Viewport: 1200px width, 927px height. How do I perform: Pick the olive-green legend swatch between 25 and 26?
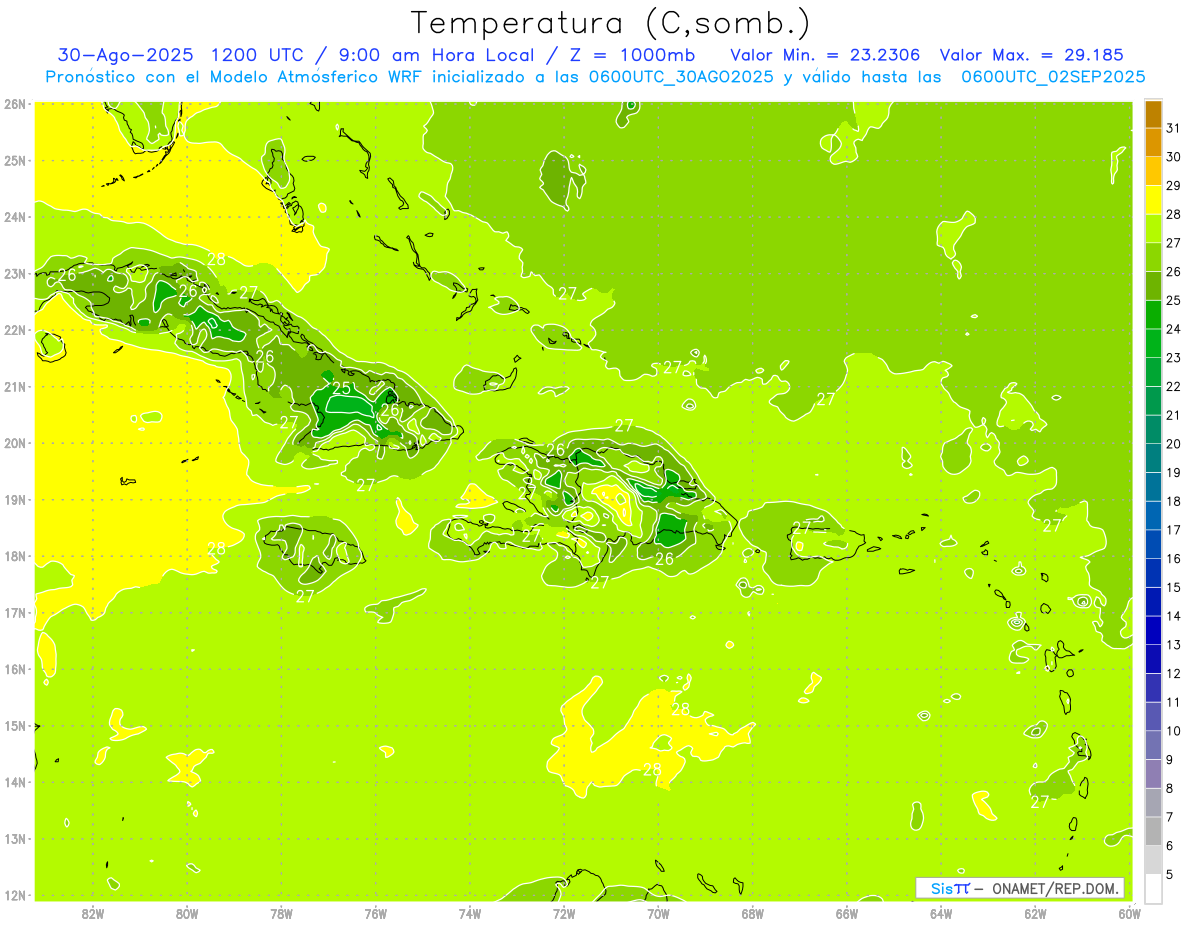(1153, 285)
